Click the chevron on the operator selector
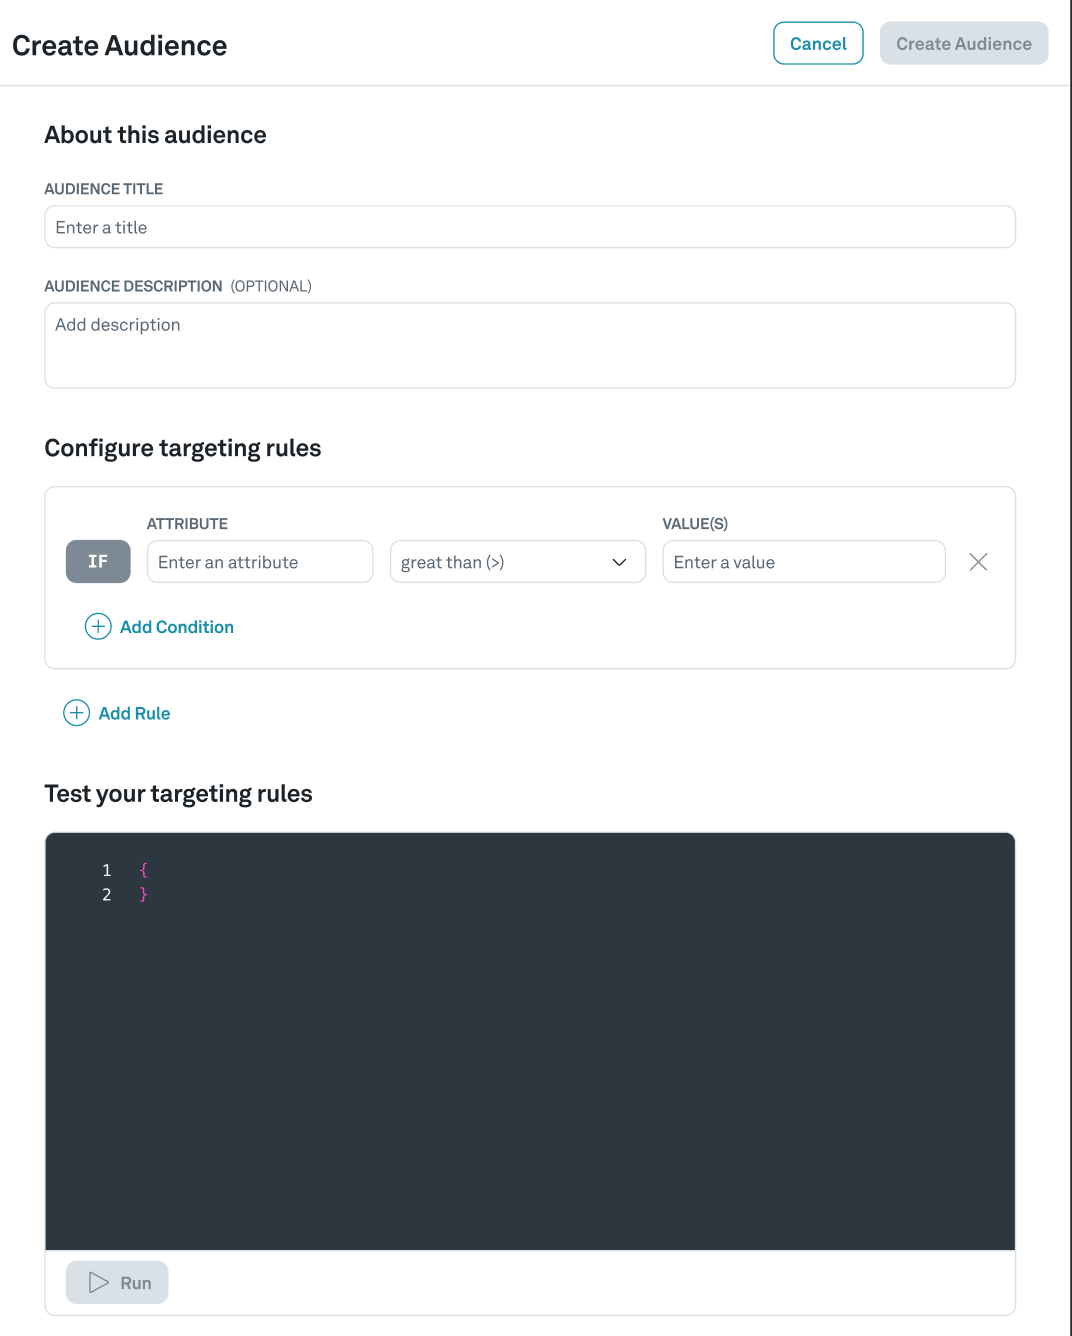This screenshot has width=1072, height=1336. [x=618, y=562]
